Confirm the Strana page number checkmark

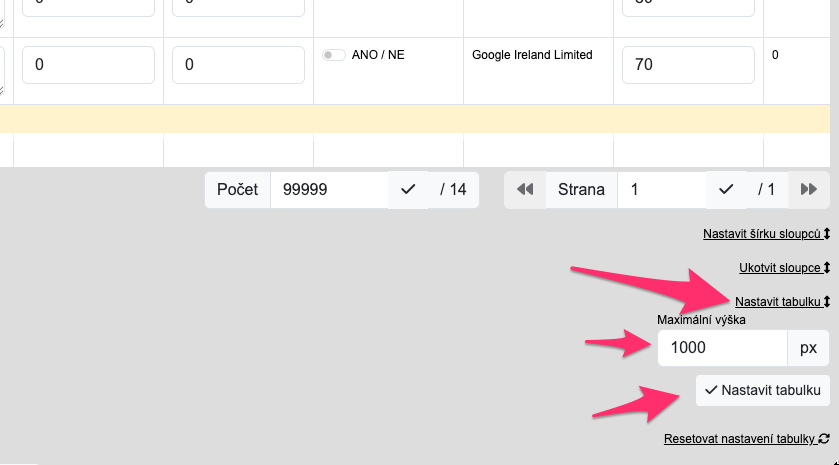[726, 189]
